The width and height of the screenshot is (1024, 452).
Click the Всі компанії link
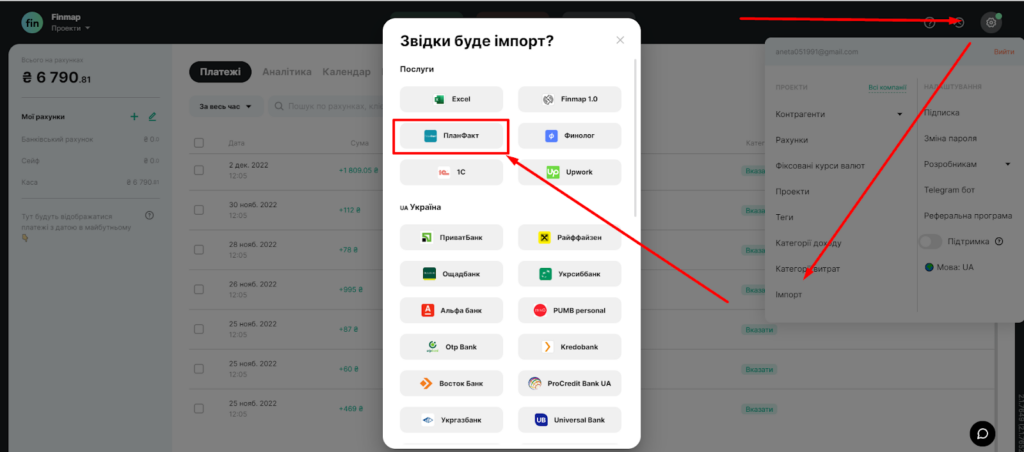pyautogui.click(x=887, y=87)
